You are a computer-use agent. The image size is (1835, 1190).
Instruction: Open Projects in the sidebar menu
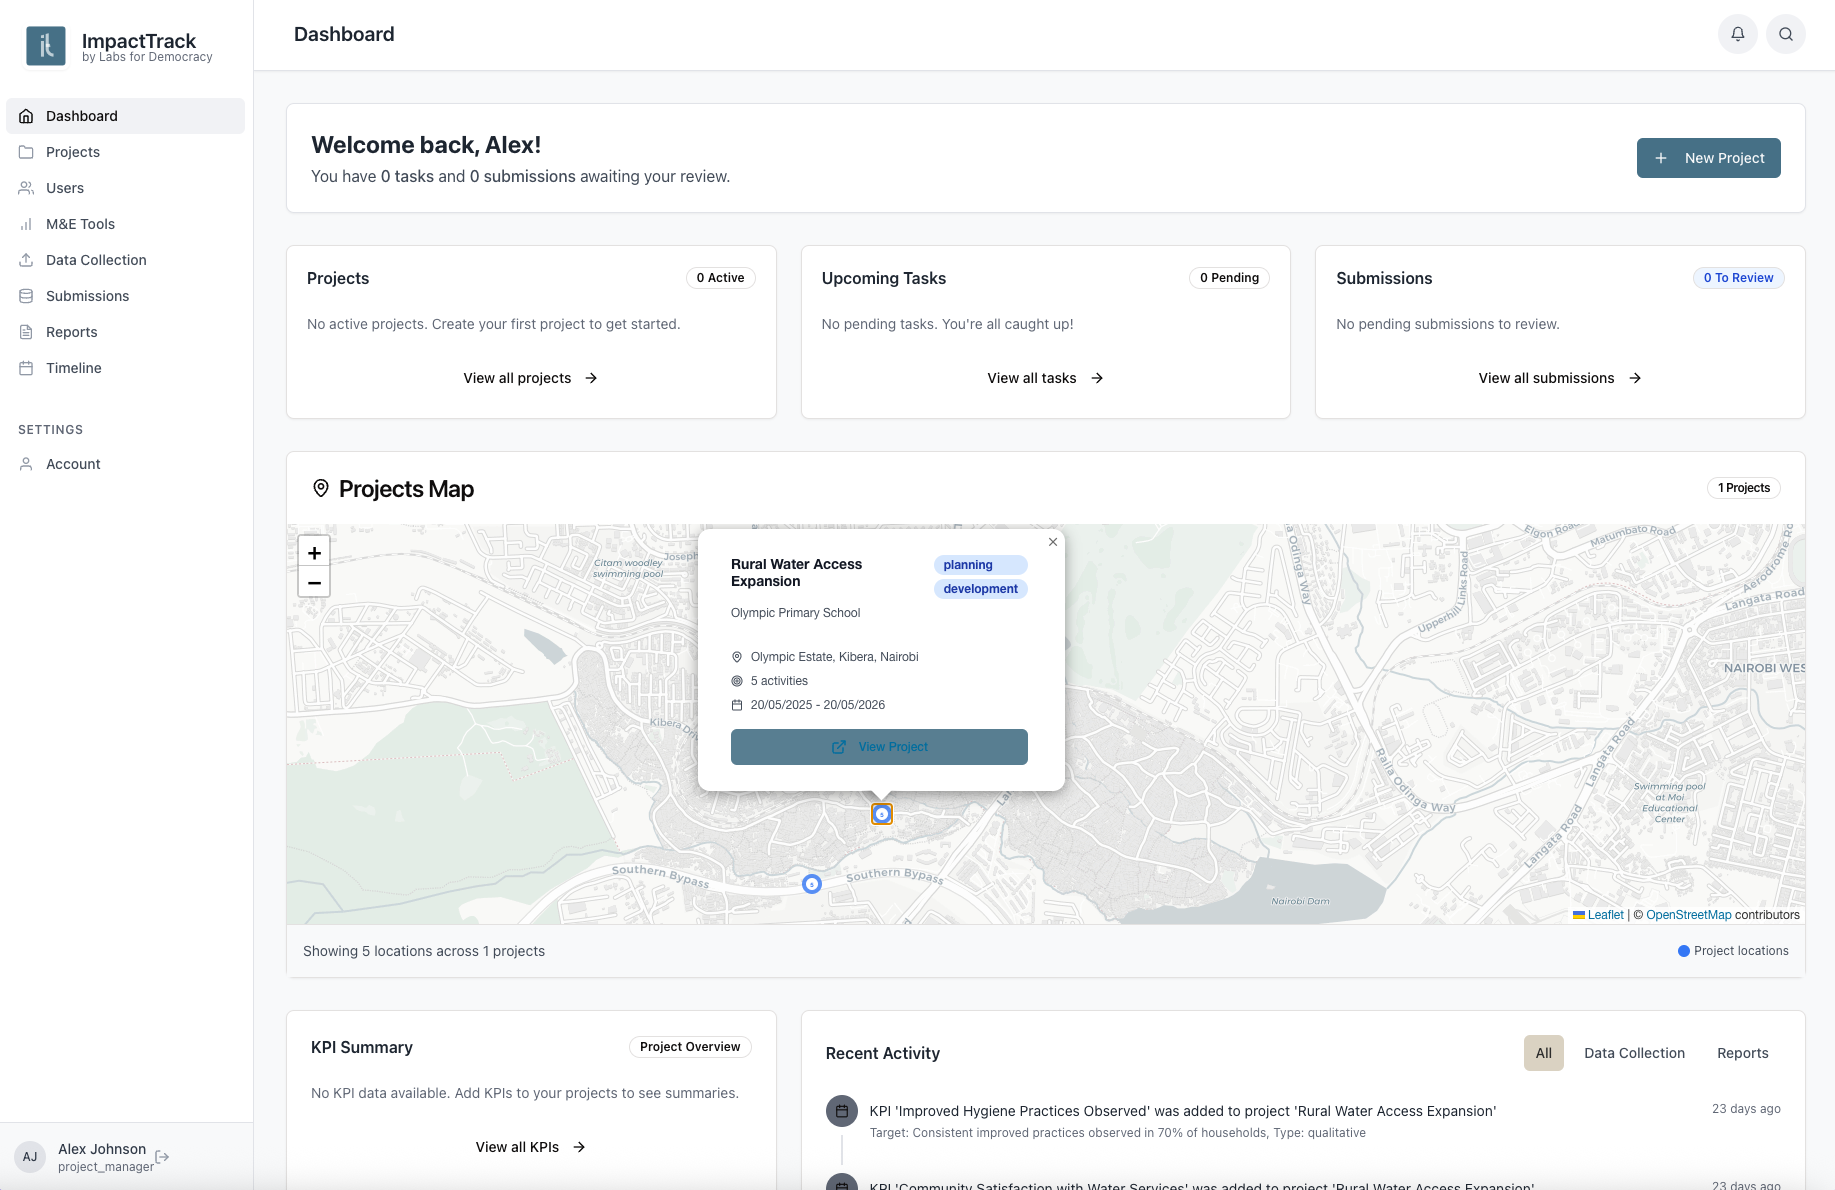(x=125, y=152)
